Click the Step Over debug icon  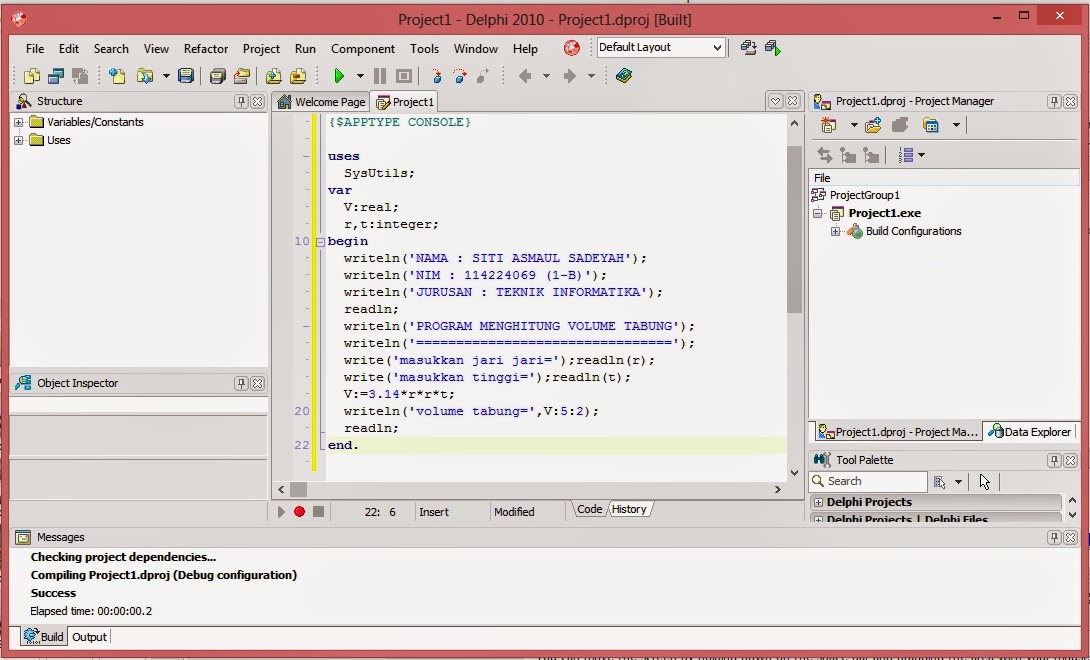459,76
